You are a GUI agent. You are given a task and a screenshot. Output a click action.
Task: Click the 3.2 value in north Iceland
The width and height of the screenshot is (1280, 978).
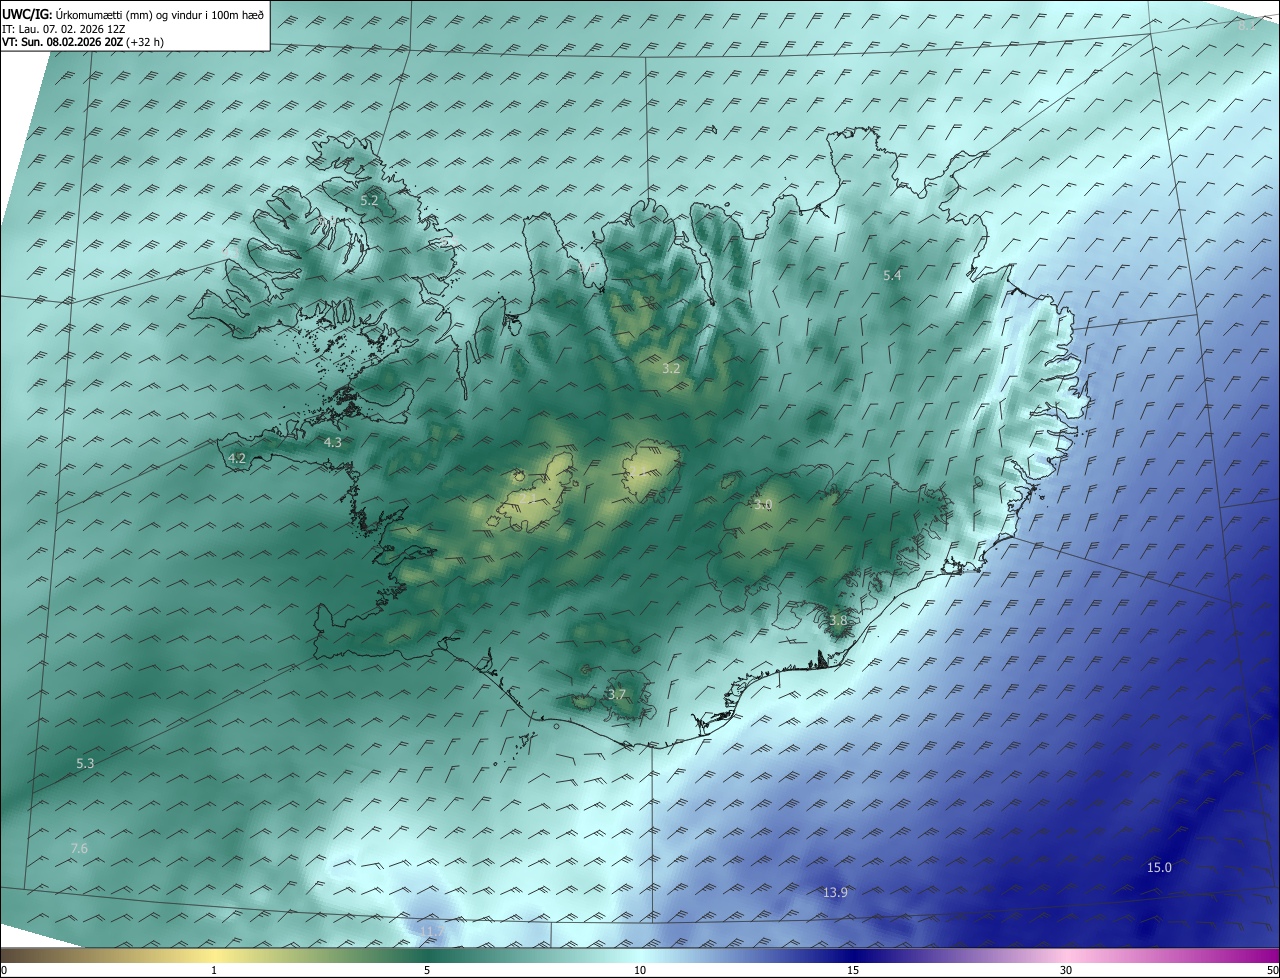tap(671, 369)
